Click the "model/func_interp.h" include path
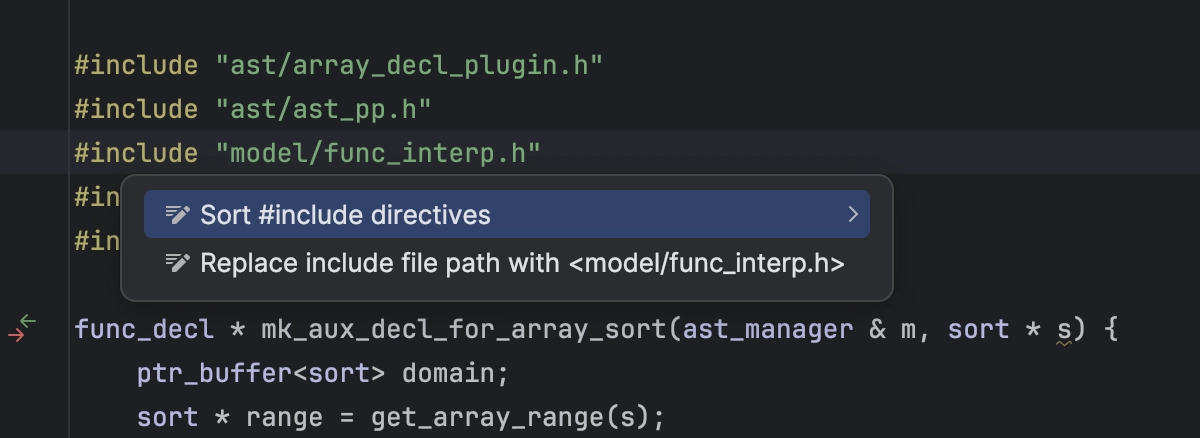Screen dimensions: 1200x438 point(378,153)
